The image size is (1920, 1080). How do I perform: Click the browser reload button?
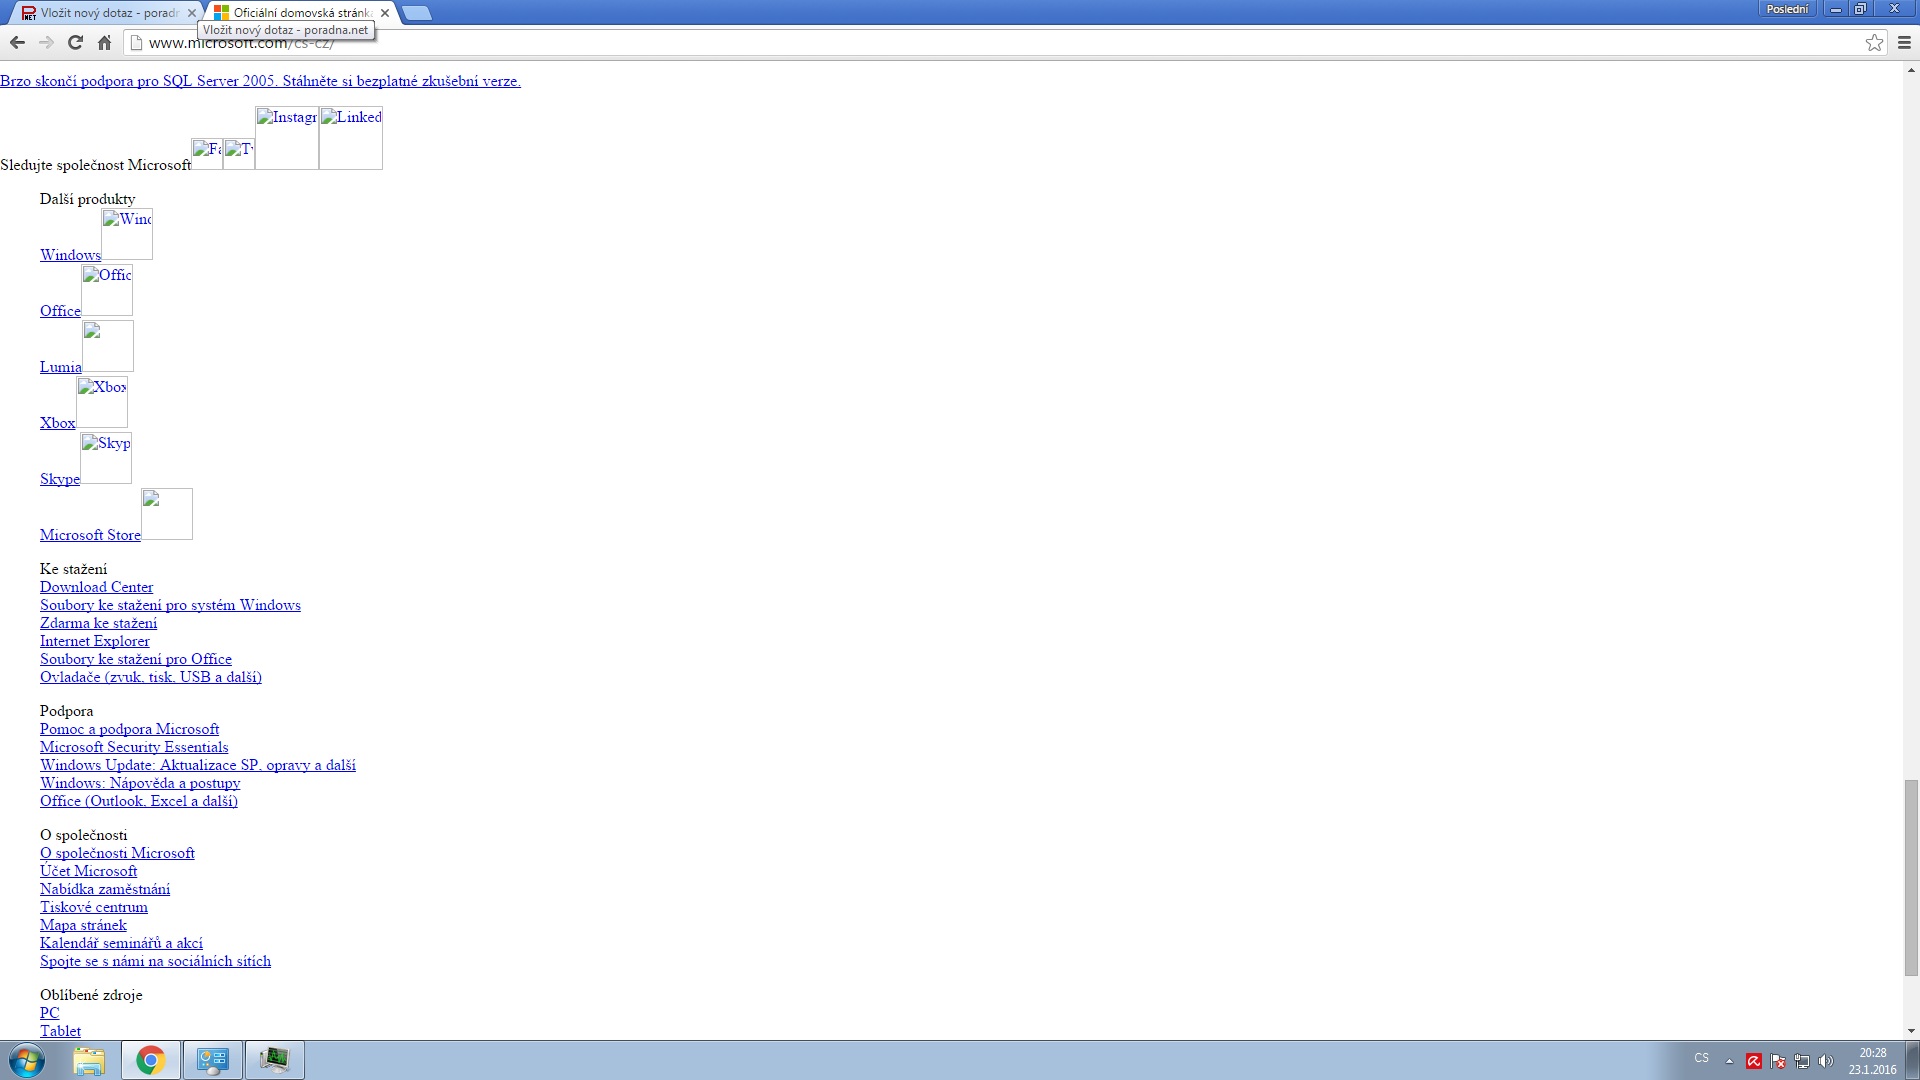pos(75,42)
